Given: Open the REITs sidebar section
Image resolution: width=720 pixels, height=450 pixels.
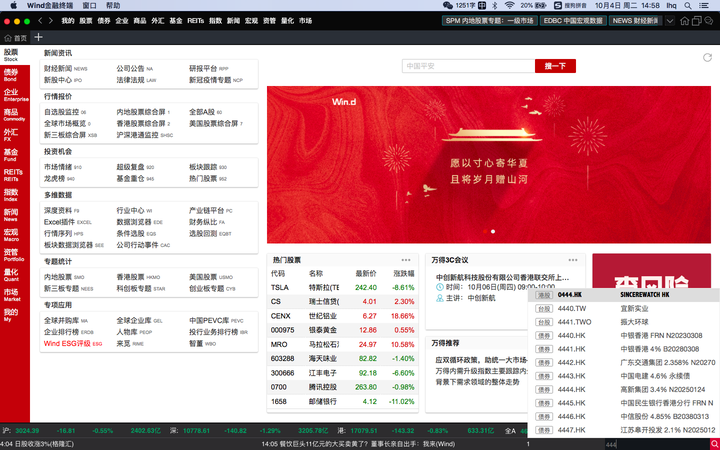Looking at the screenshot, I should tap(15, 175).
